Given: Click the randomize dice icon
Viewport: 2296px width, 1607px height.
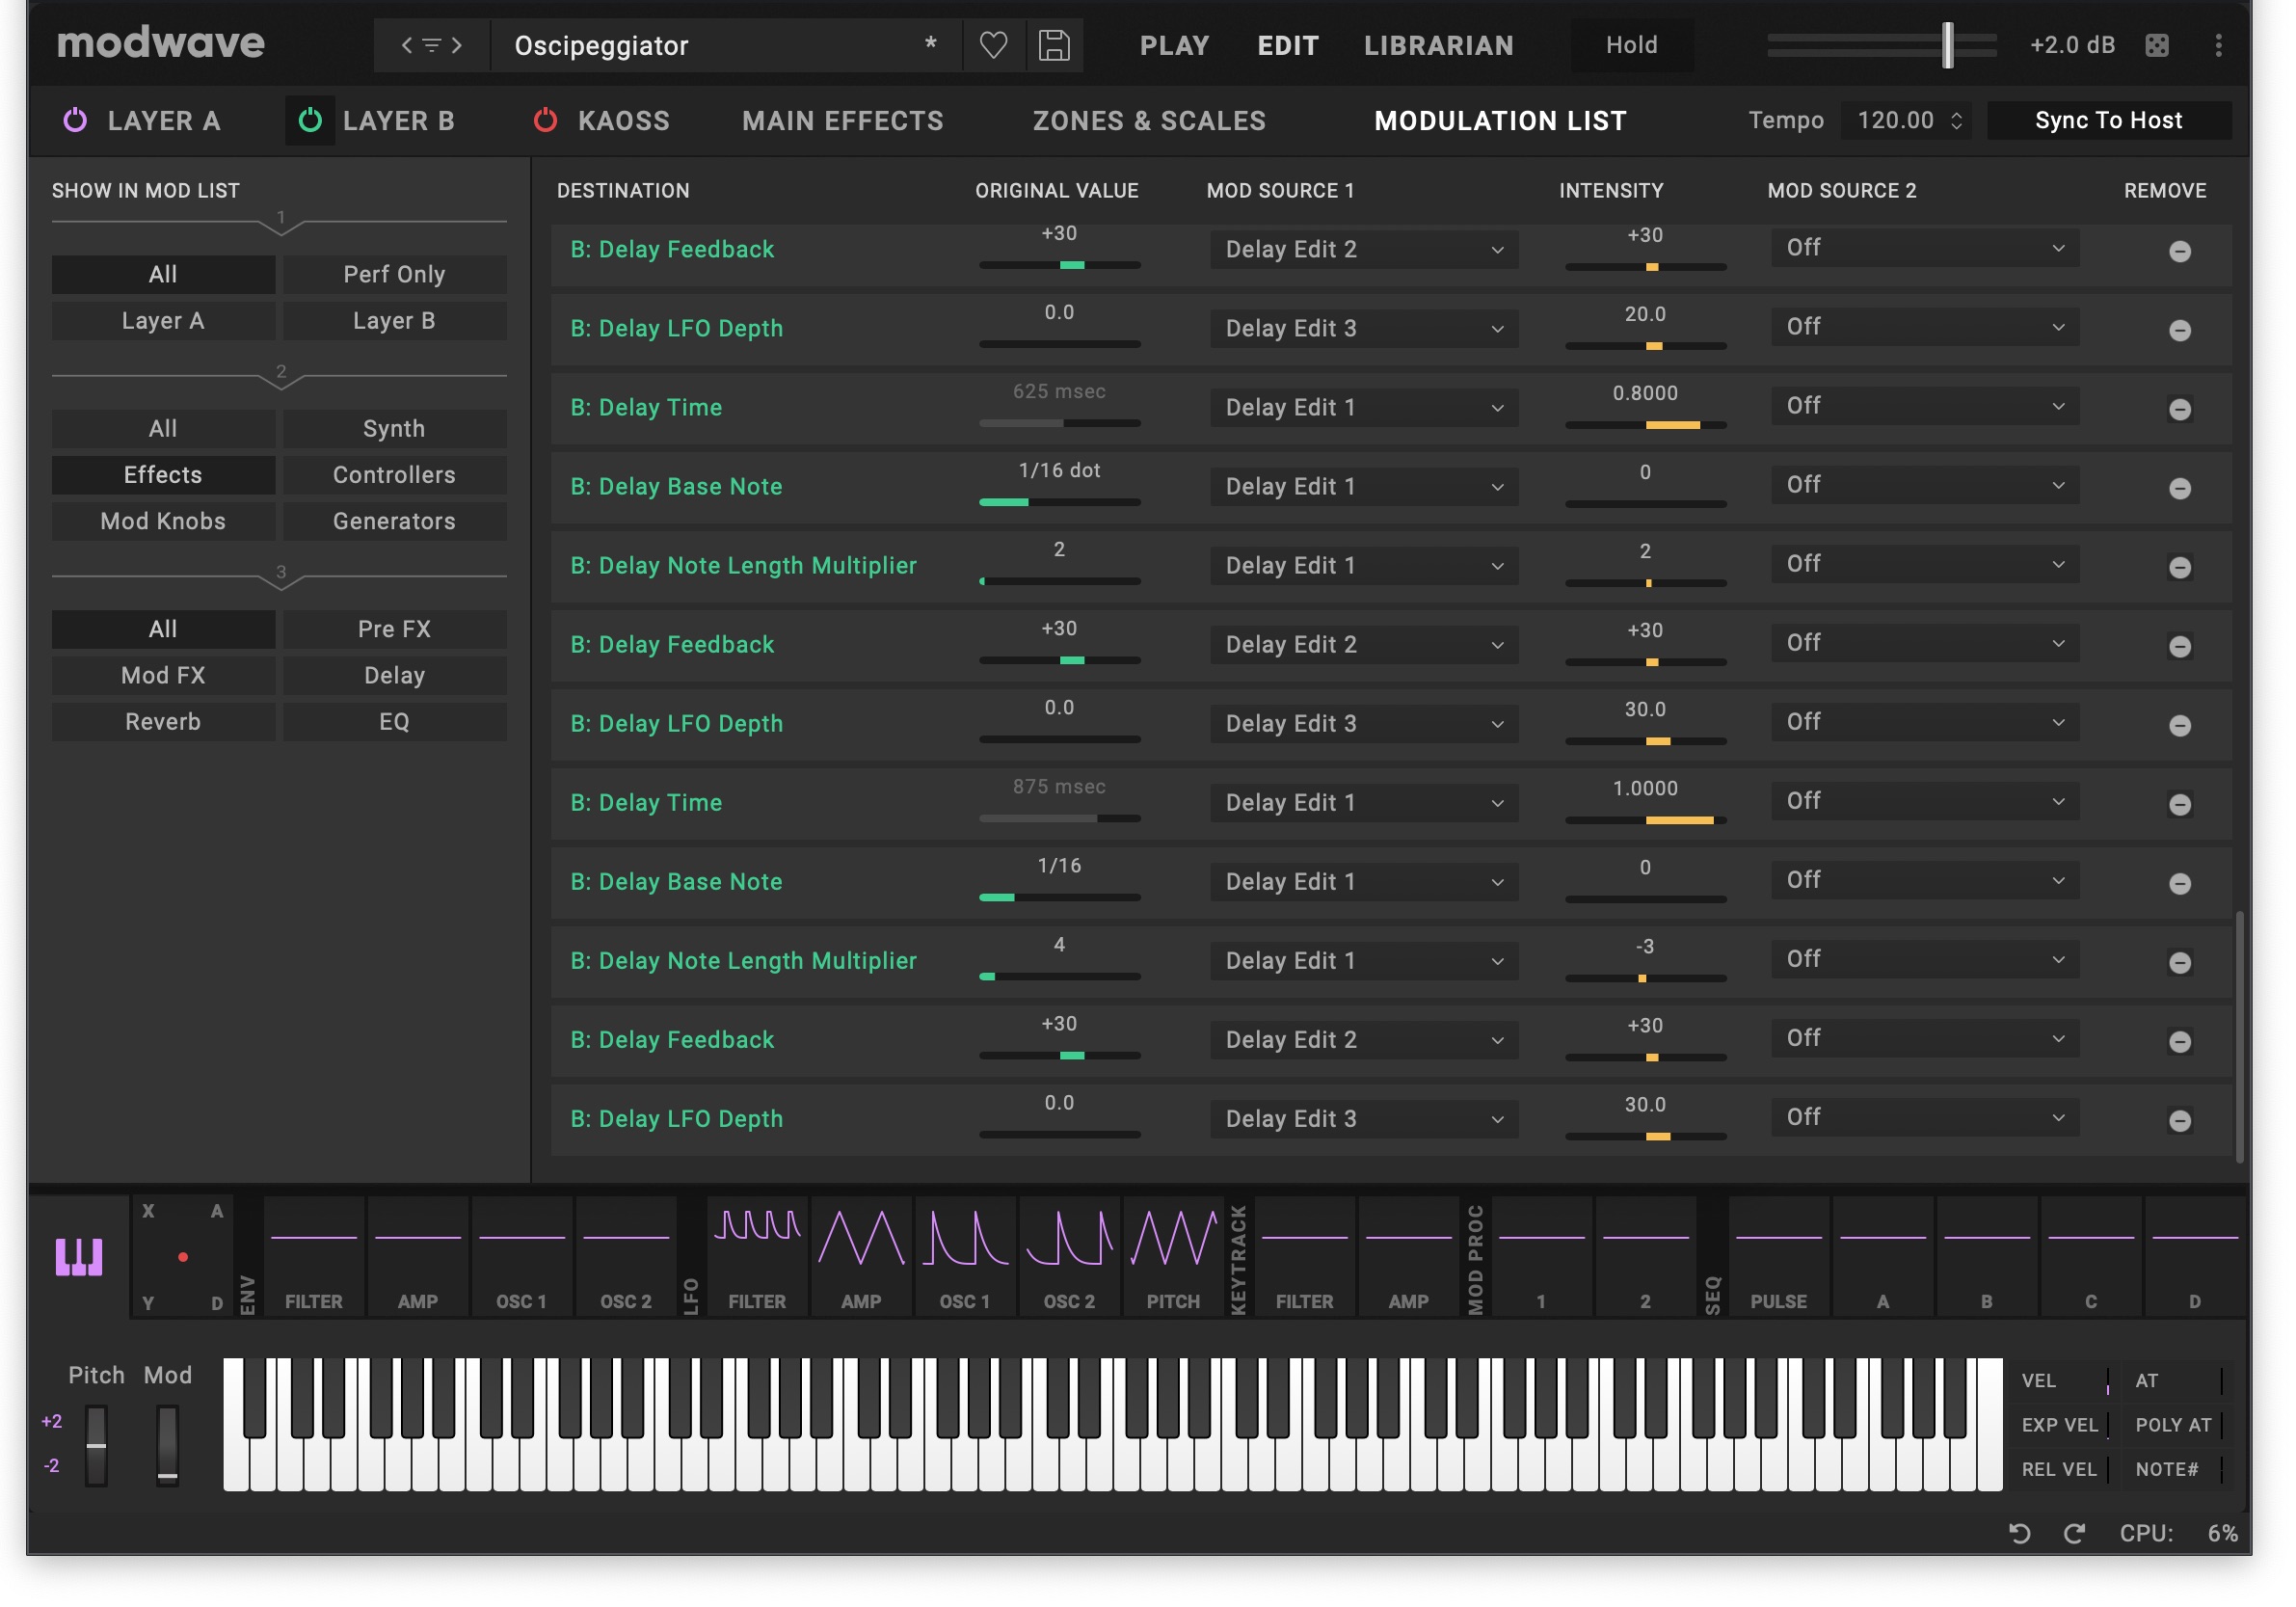Looking at the screenshot, I should pos(2157,46).
